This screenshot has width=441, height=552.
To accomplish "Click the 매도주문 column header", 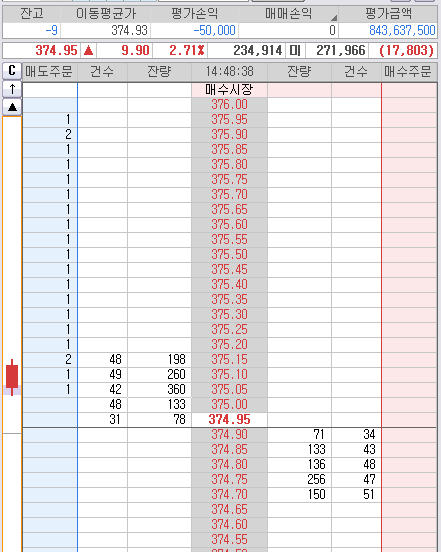I will (x=49, y=71).
